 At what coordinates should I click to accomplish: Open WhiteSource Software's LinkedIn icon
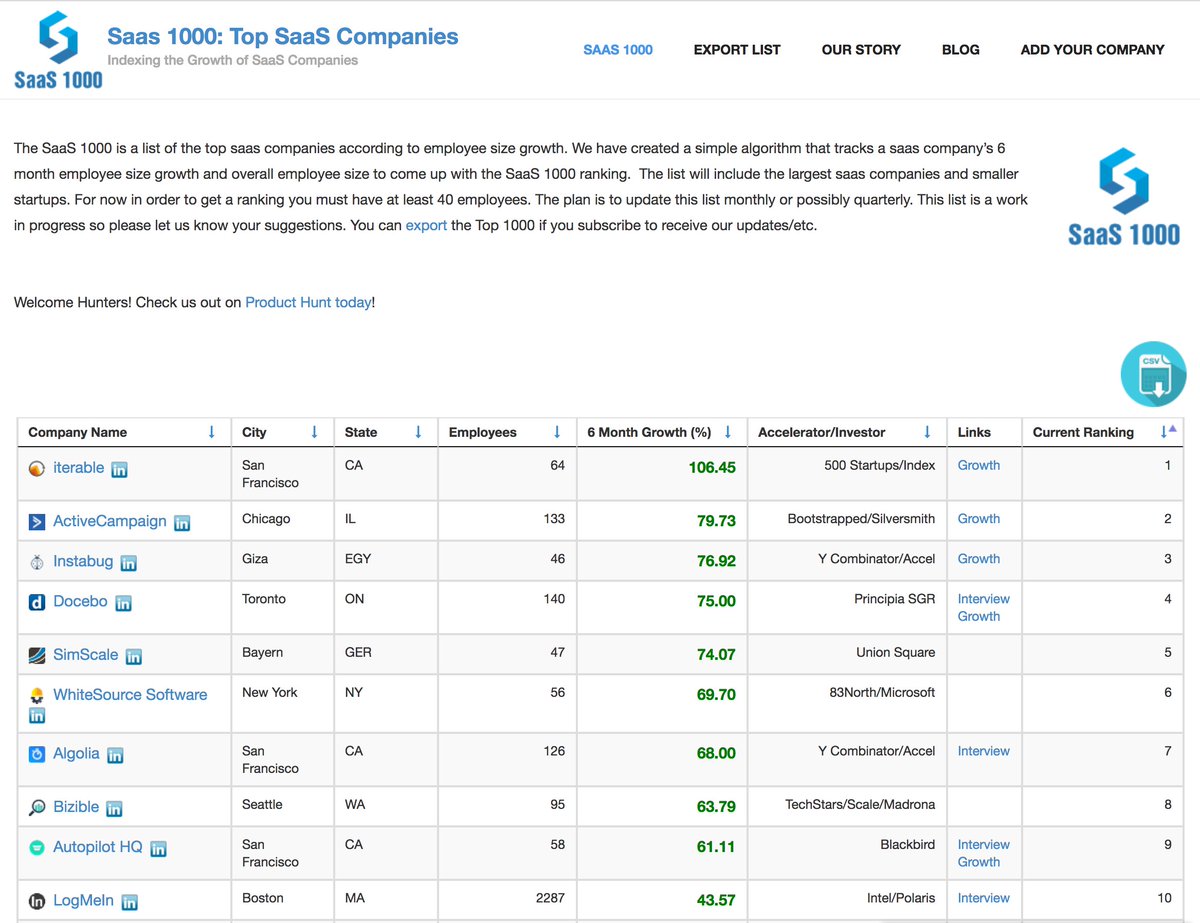click(37, 716)
